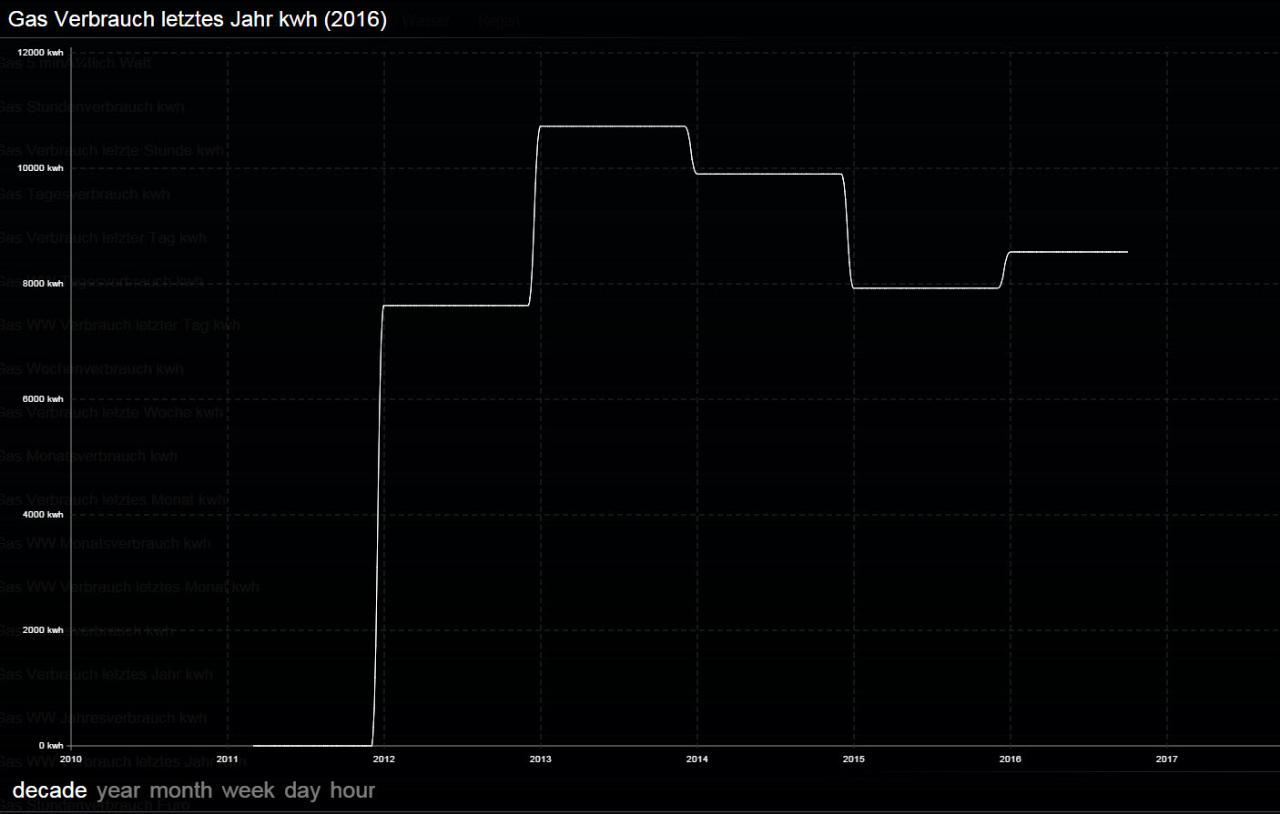Select the year time range
Viewport: 1280px width, 814px height.
118,791
